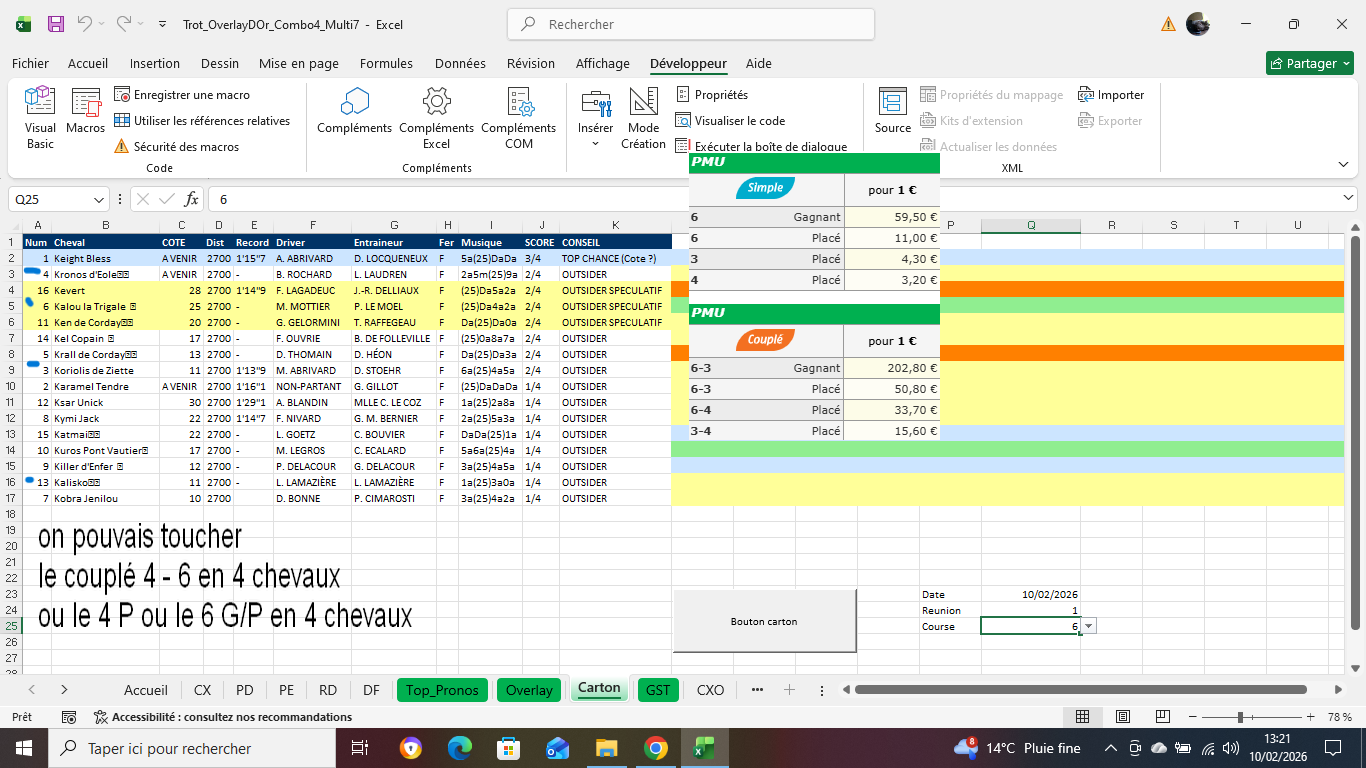This screenshot has width=1366, height=768.
Task: Click the Partager share button
Action: point(1309,63)
